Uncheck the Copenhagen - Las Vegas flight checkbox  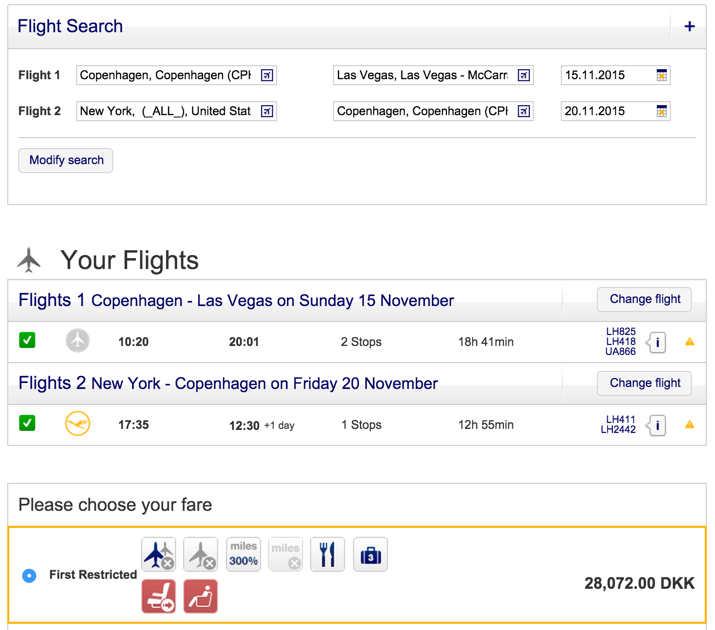[27, 341]
